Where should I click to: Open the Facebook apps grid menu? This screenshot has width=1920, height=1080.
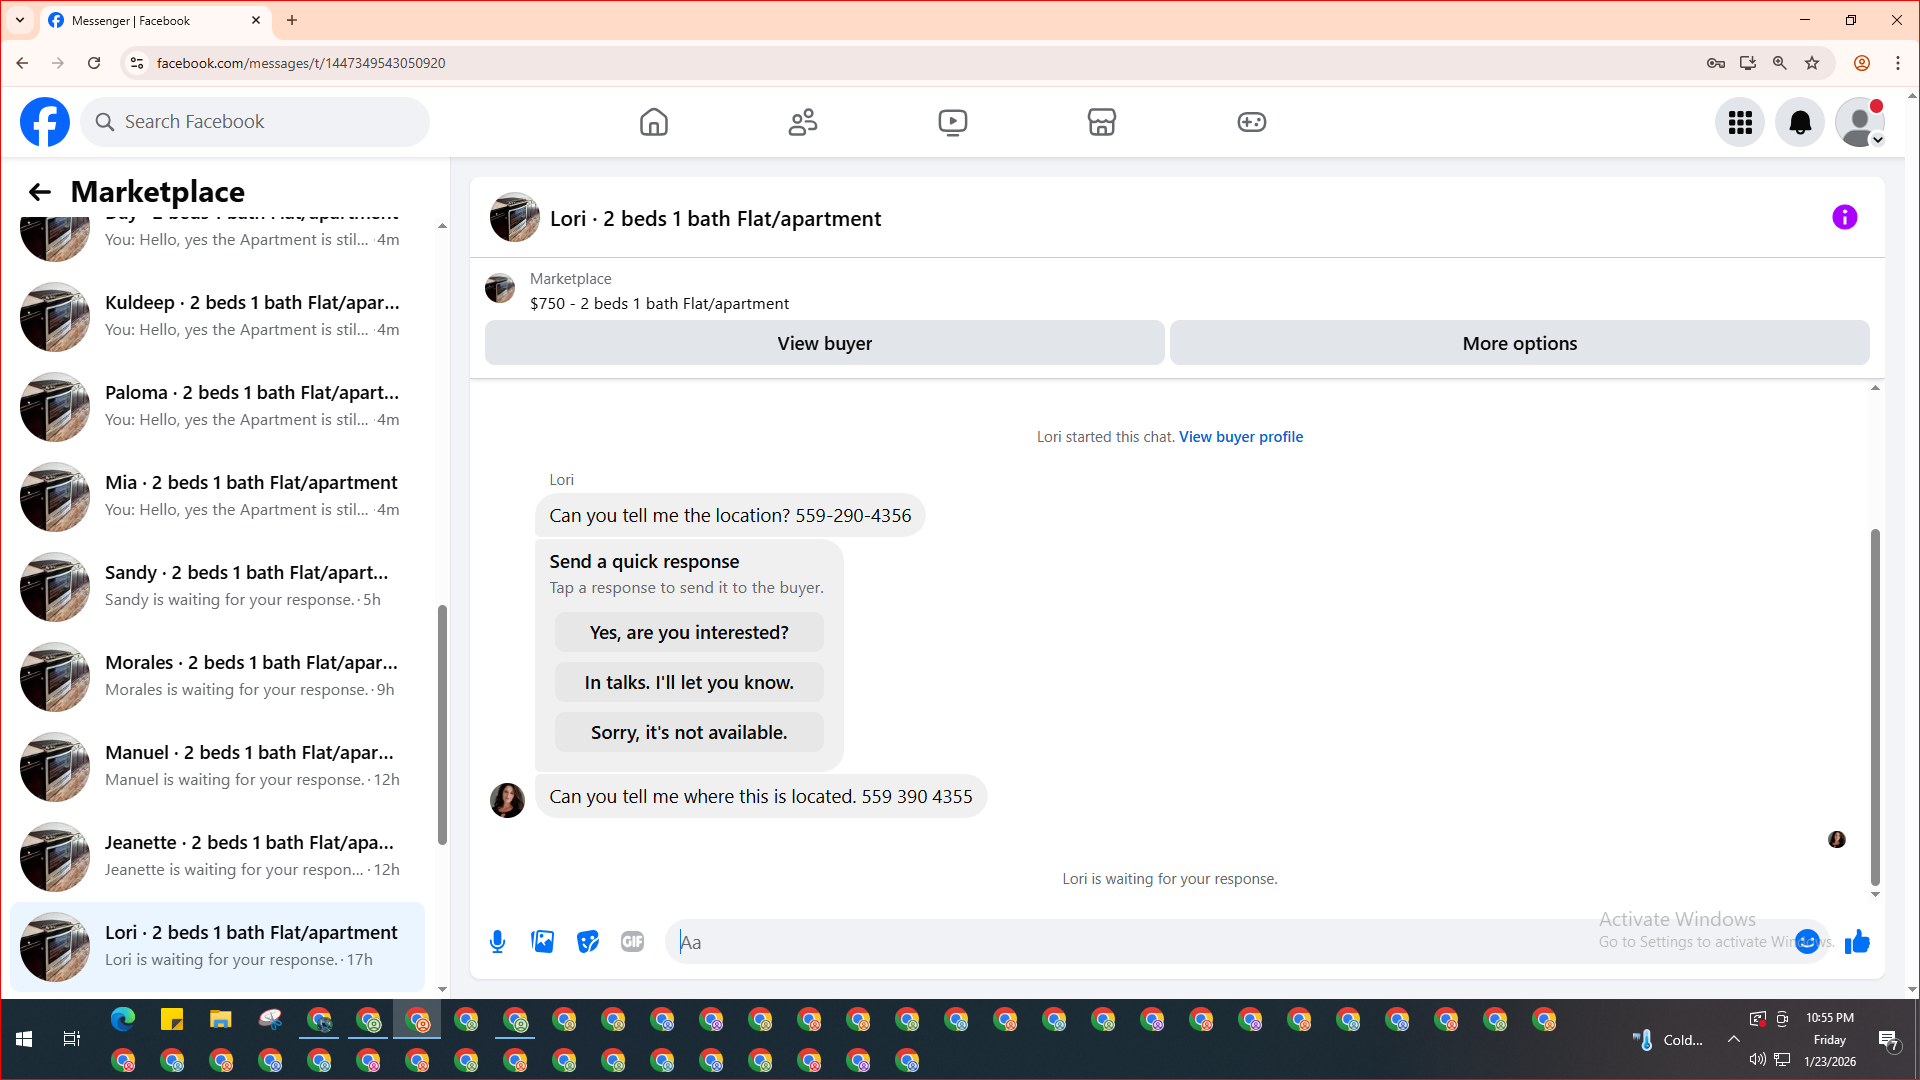(1740, 122)
